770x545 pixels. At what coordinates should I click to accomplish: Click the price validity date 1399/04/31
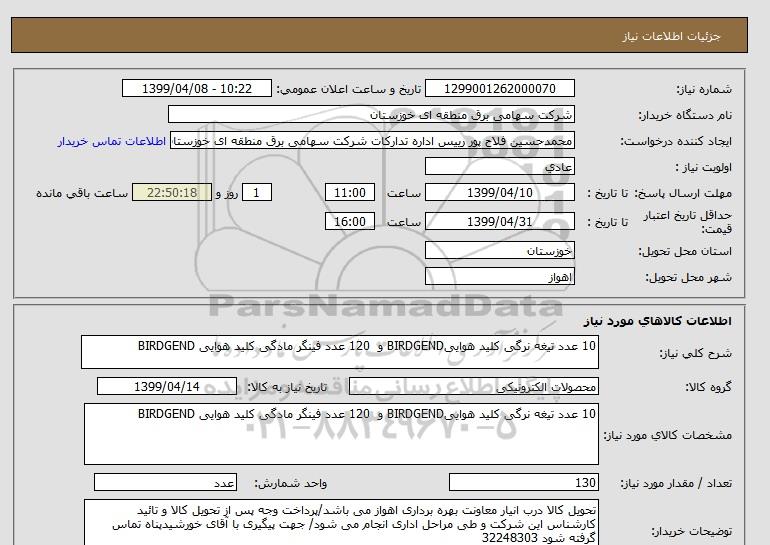(499, 221)
